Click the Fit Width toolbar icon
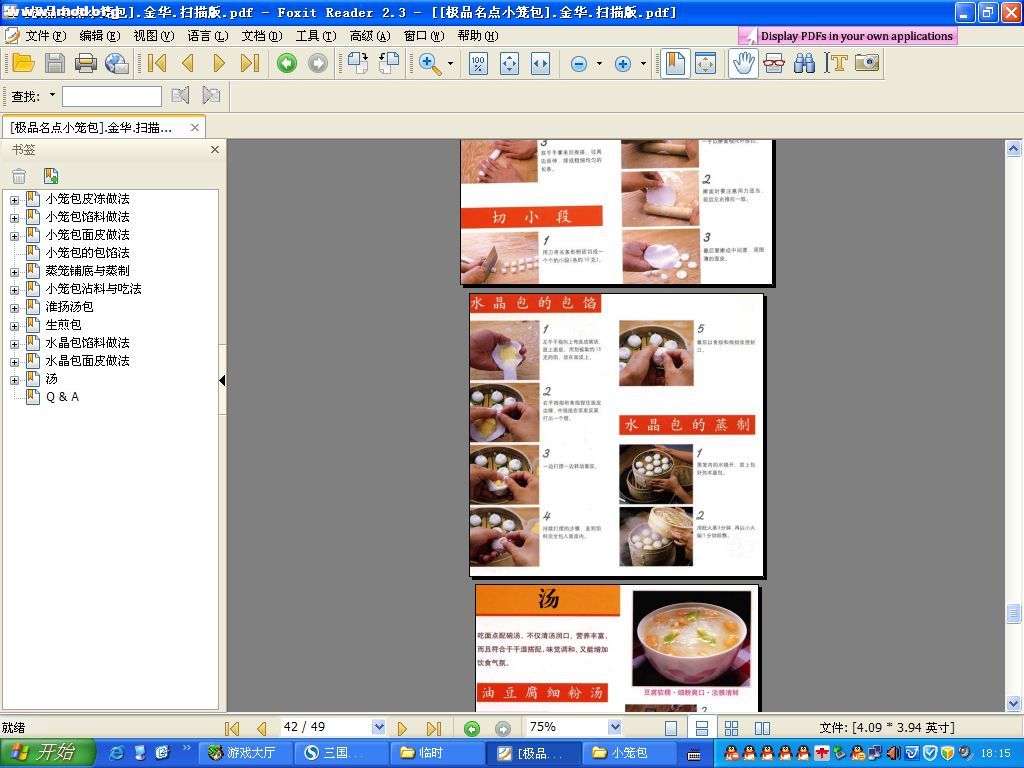The image size is (1024, 768). (x=540, y=64)
